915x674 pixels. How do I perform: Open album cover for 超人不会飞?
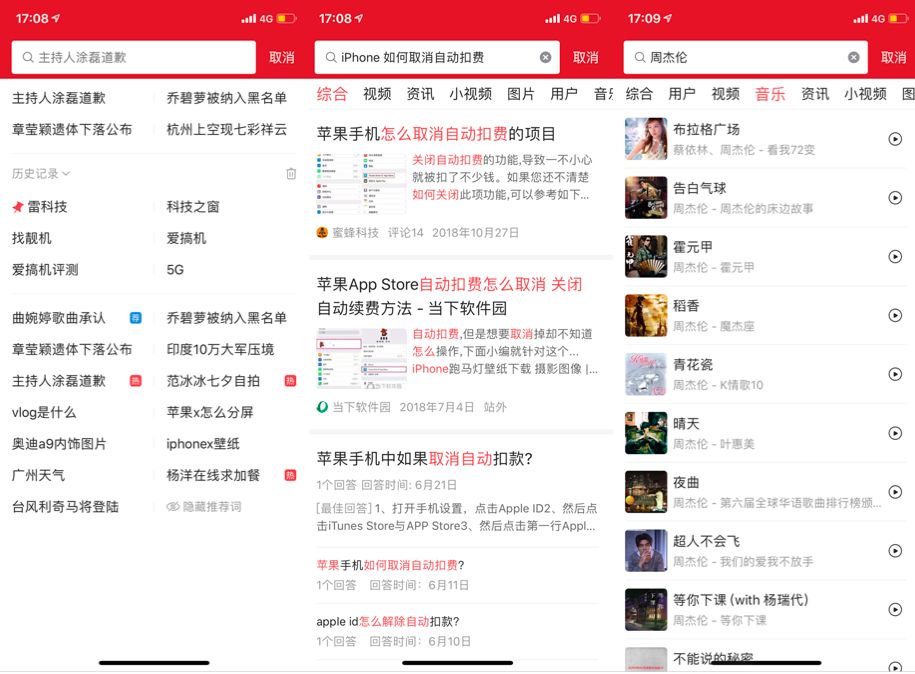(x=645, y=551)
